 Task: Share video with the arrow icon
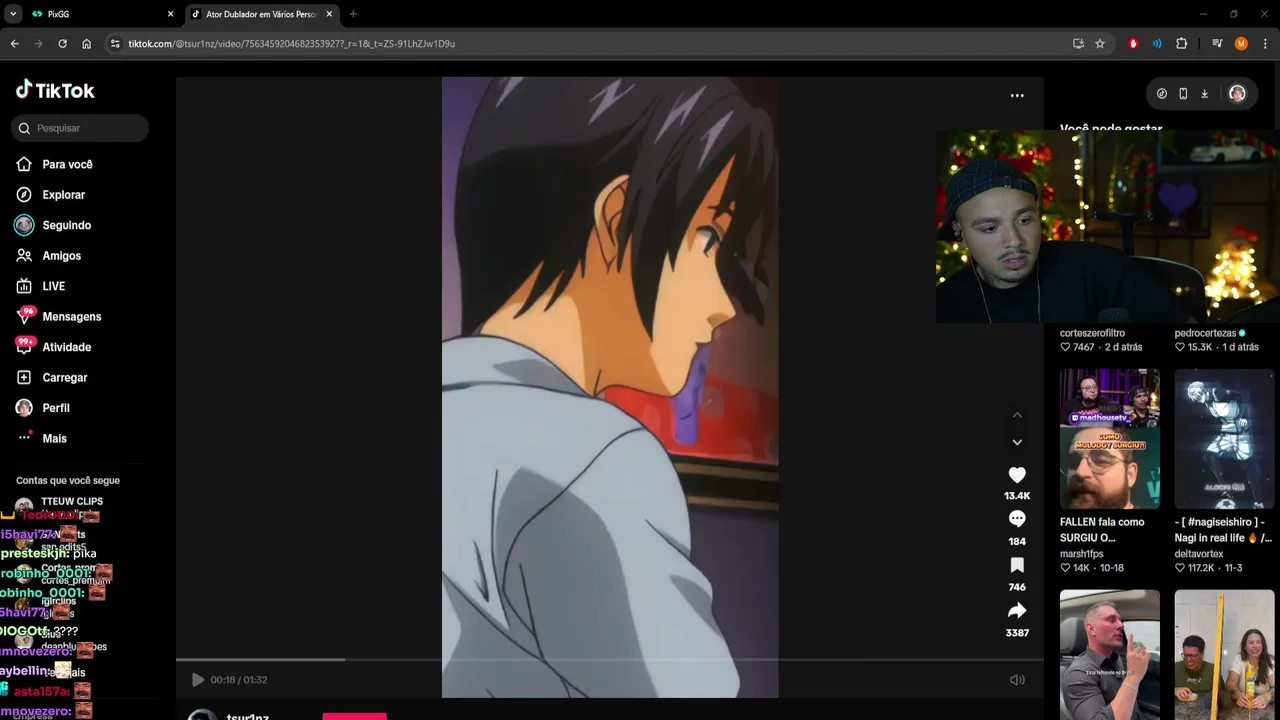[x=1017, y=610]
